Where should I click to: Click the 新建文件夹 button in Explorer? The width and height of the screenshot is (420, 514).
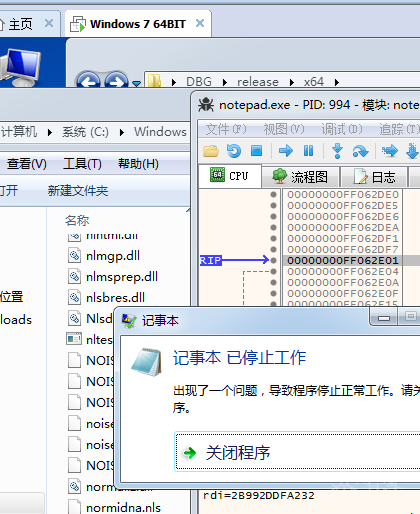(78, 191)
